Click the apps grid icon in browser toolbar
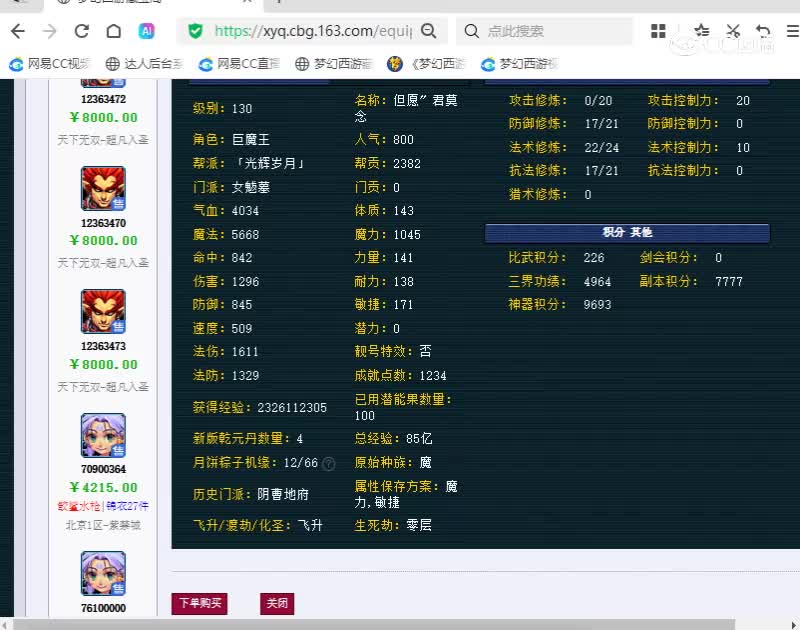 658,31
